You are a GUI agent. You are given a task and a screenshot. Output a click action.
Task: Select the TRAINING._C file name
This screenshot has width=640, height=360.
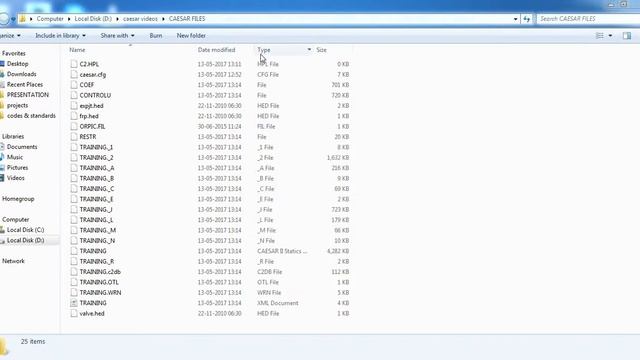(x=97, y=189)
